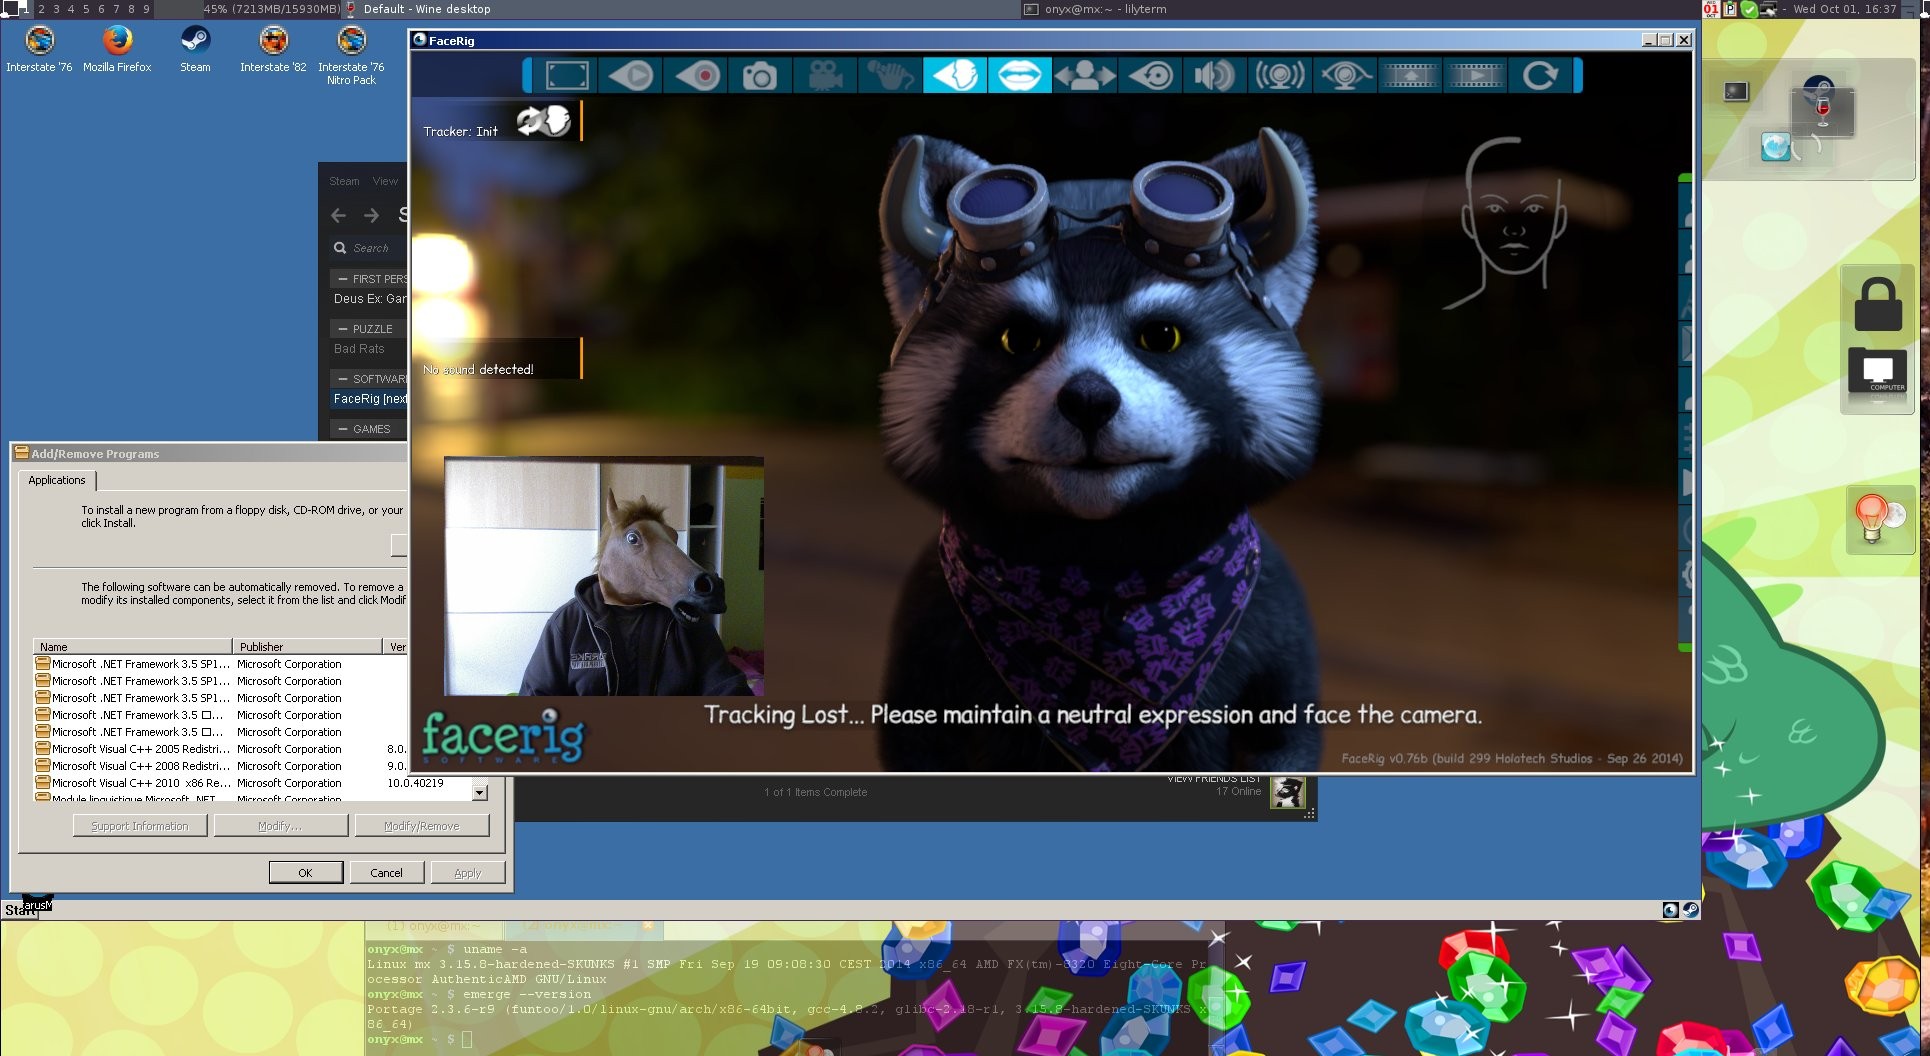Click the Support Information button

click(x=140, y=826)
